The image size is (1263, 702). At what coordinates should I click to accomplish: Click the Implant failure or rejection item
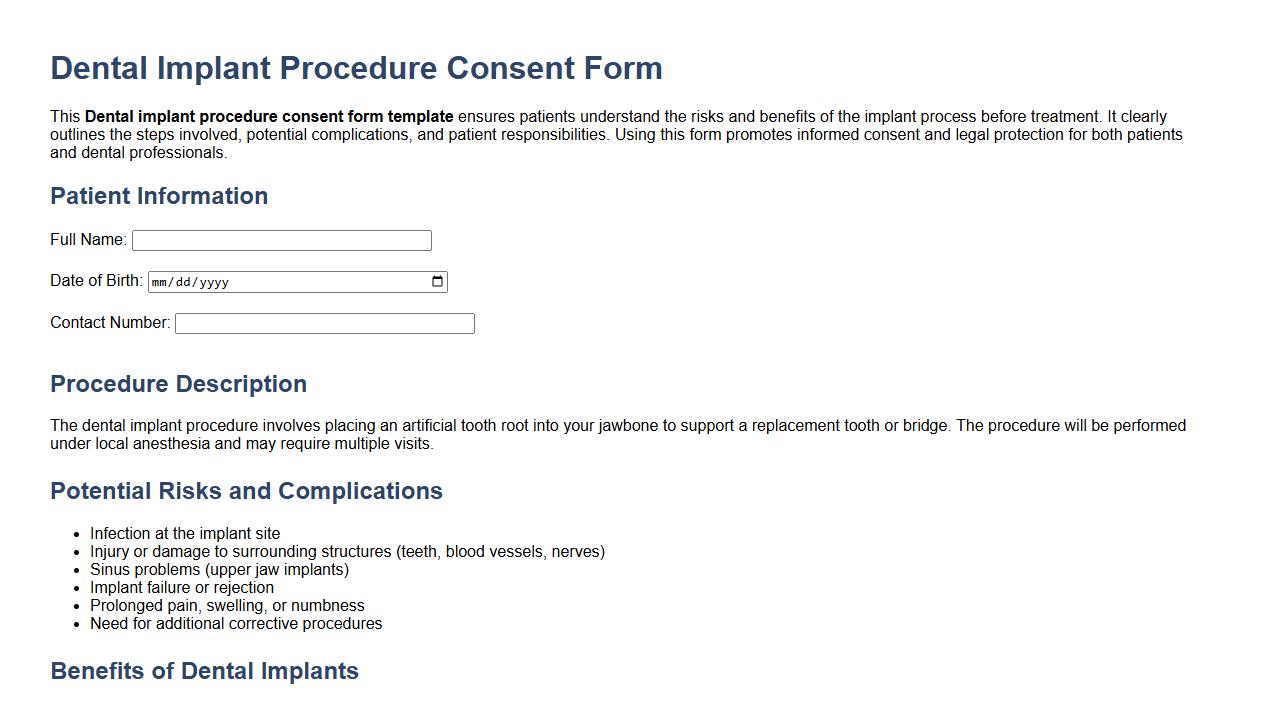coord(182,587)
